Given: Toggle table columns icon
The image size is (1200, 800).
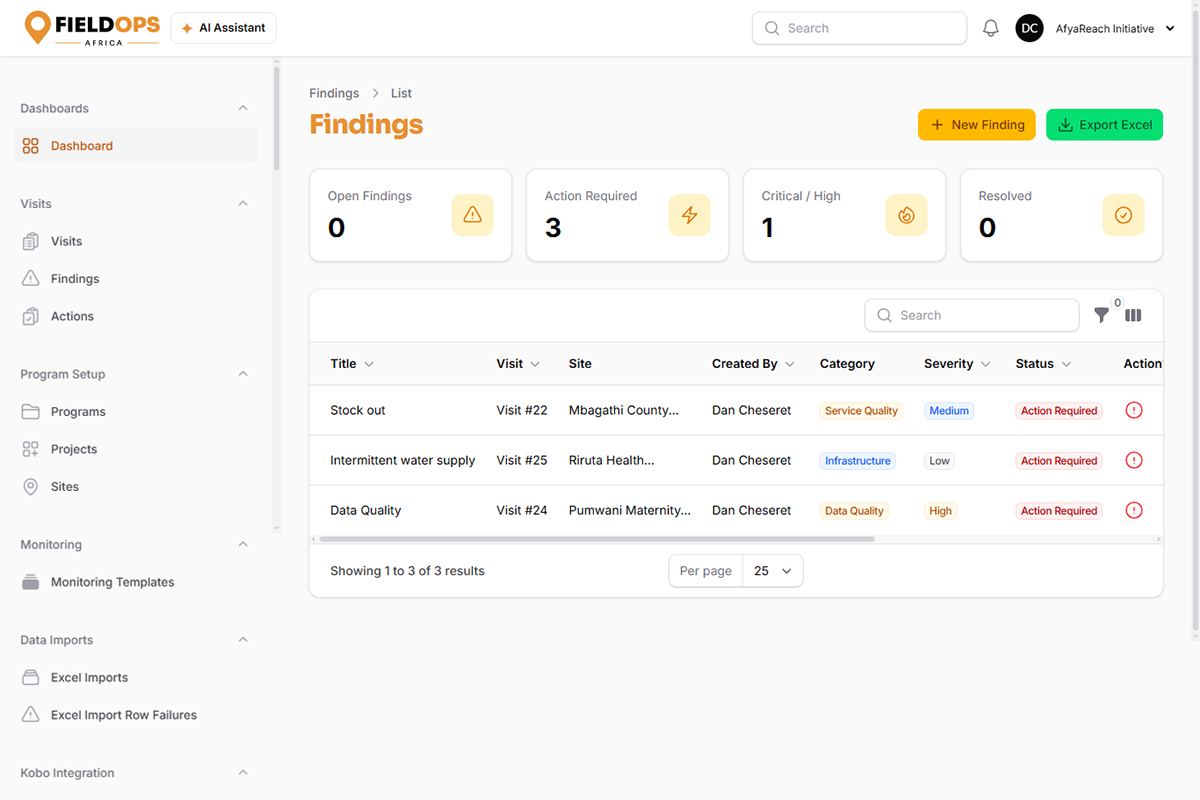Looking at the screenshot, I should (1133, 315).
